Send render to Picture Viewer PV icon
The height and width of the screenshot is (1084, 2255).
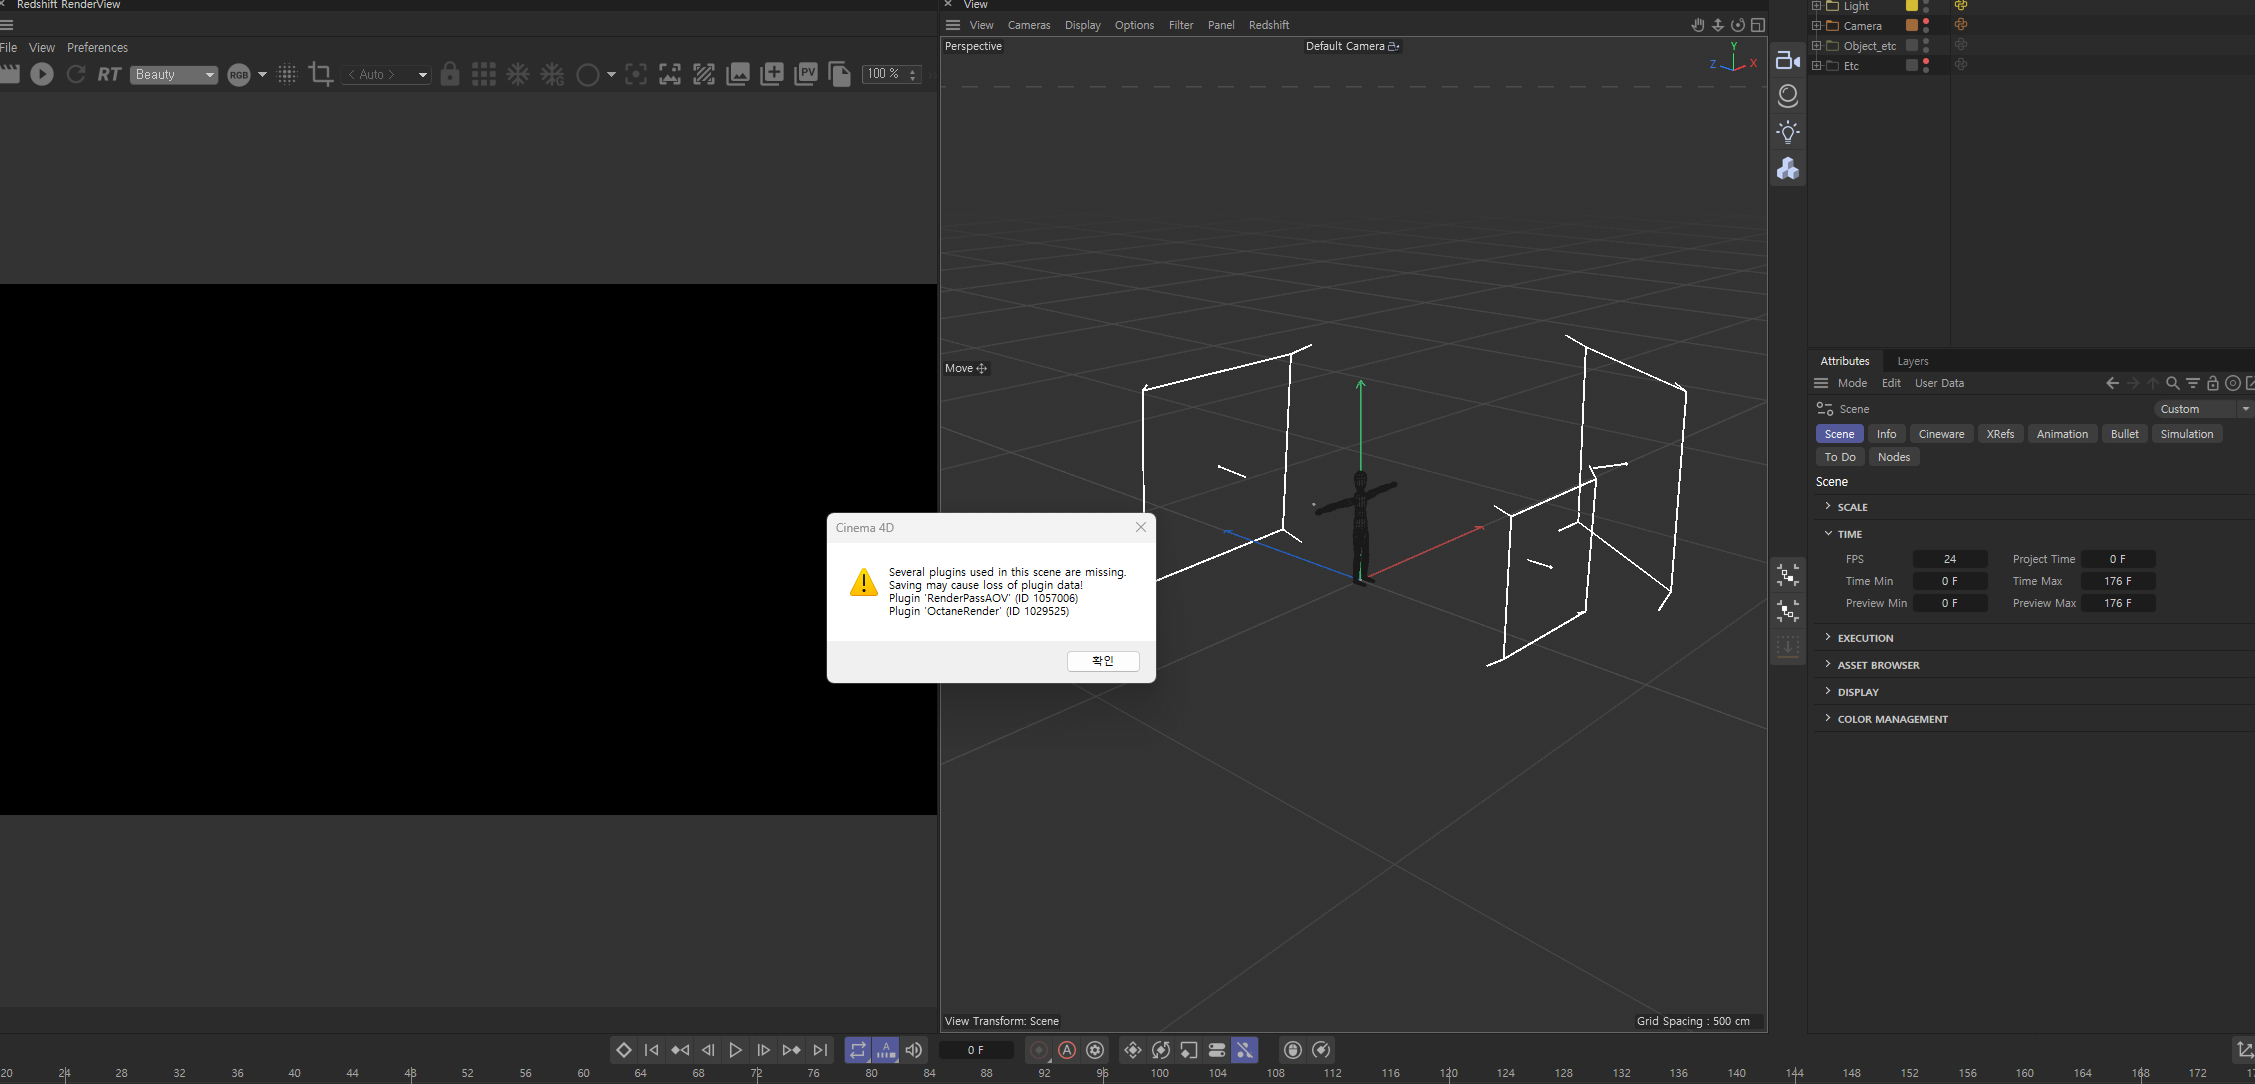(x=806, y=74)
